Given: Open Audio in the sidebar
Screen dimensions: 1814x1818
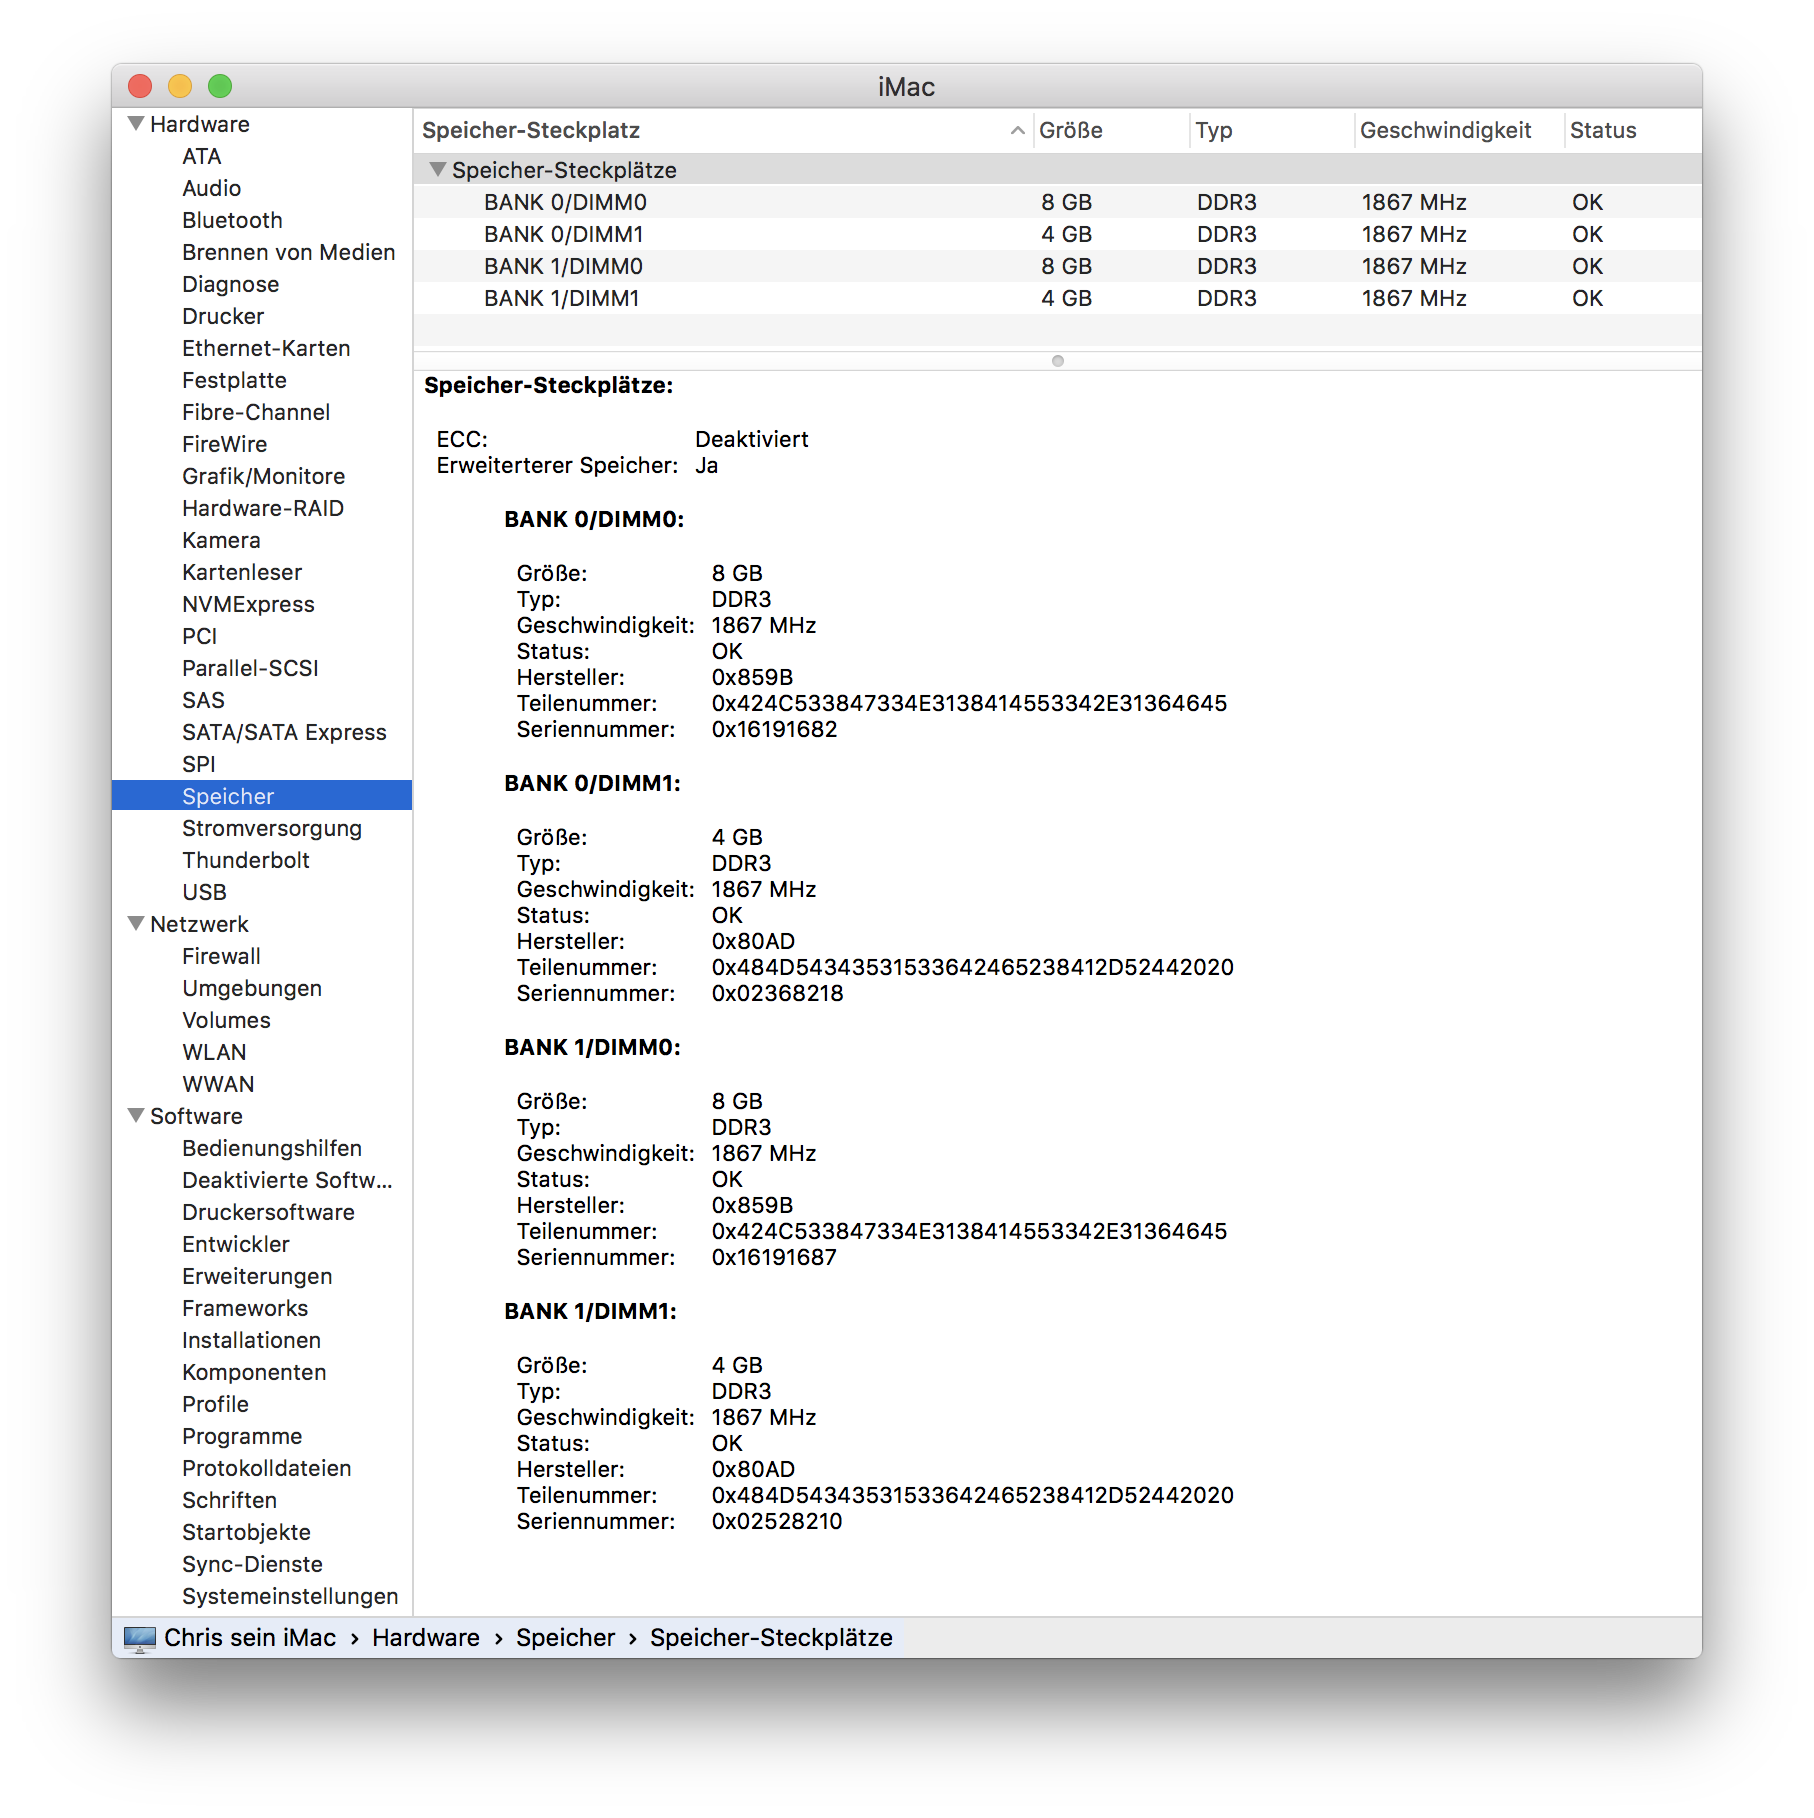Looking at the screenshot, I should [212, 188].
